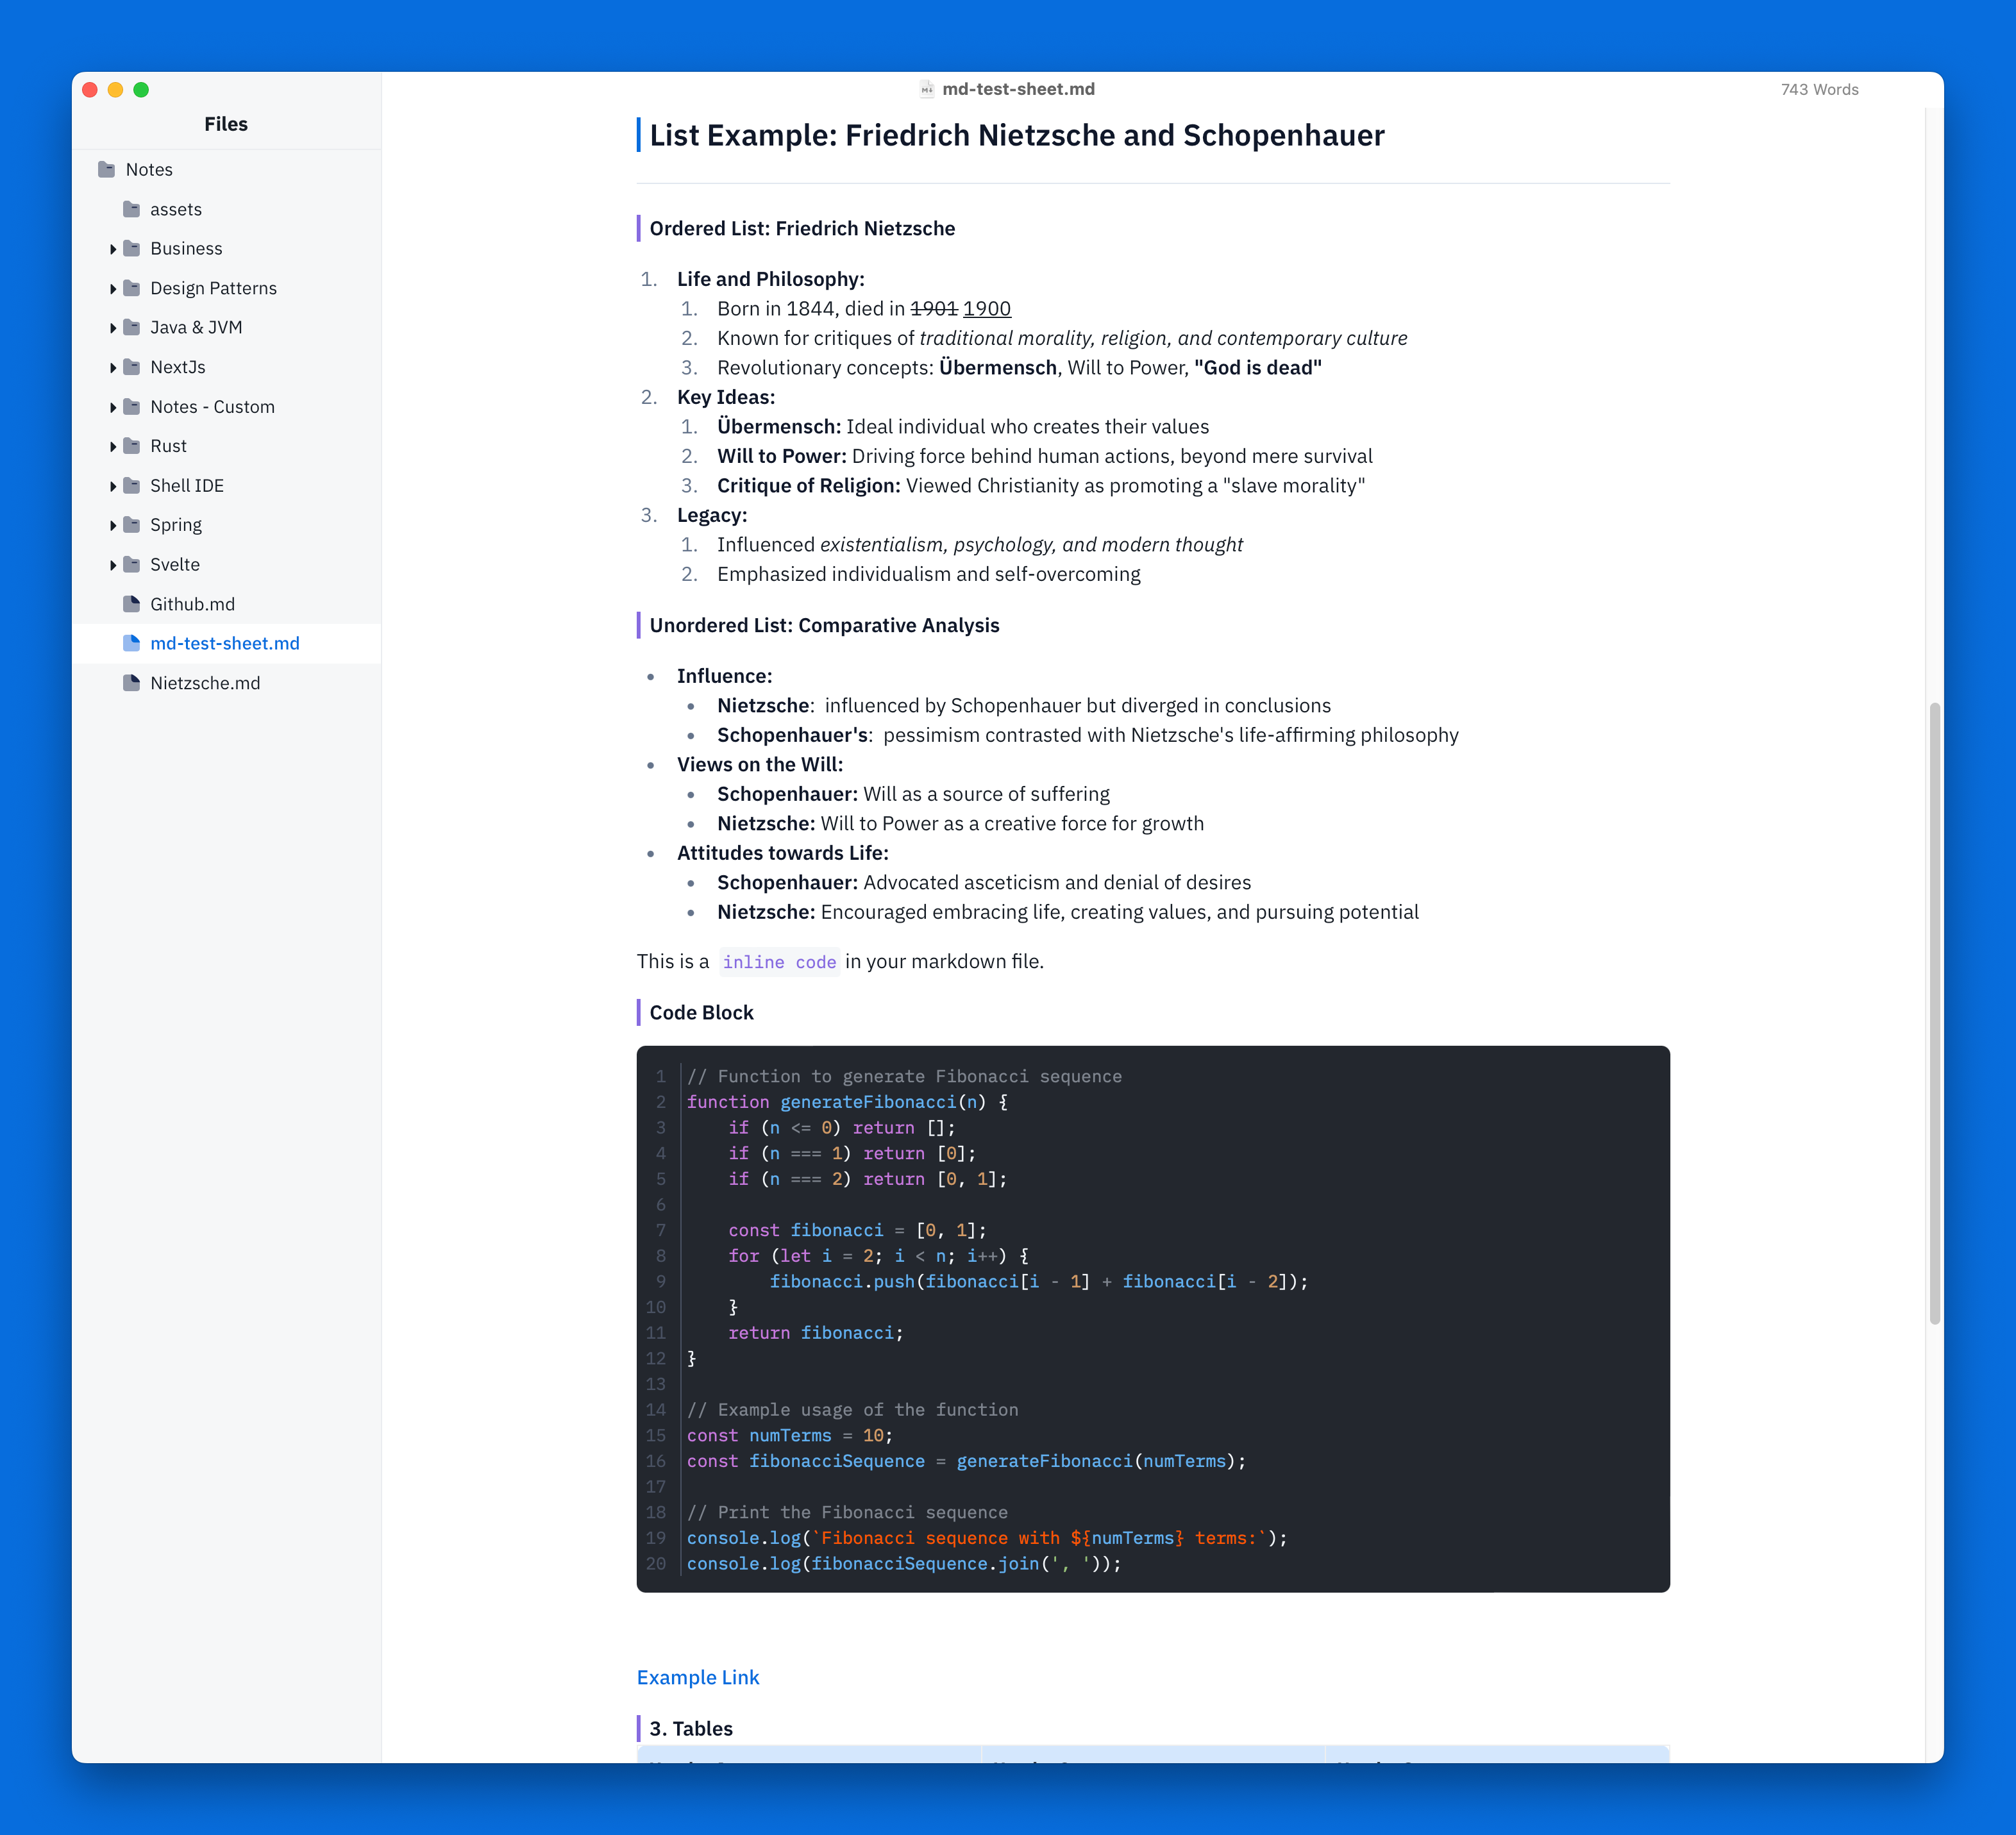Click the Github.md file icon
The image size is (2016, 1835).
(x=131, y=604)
